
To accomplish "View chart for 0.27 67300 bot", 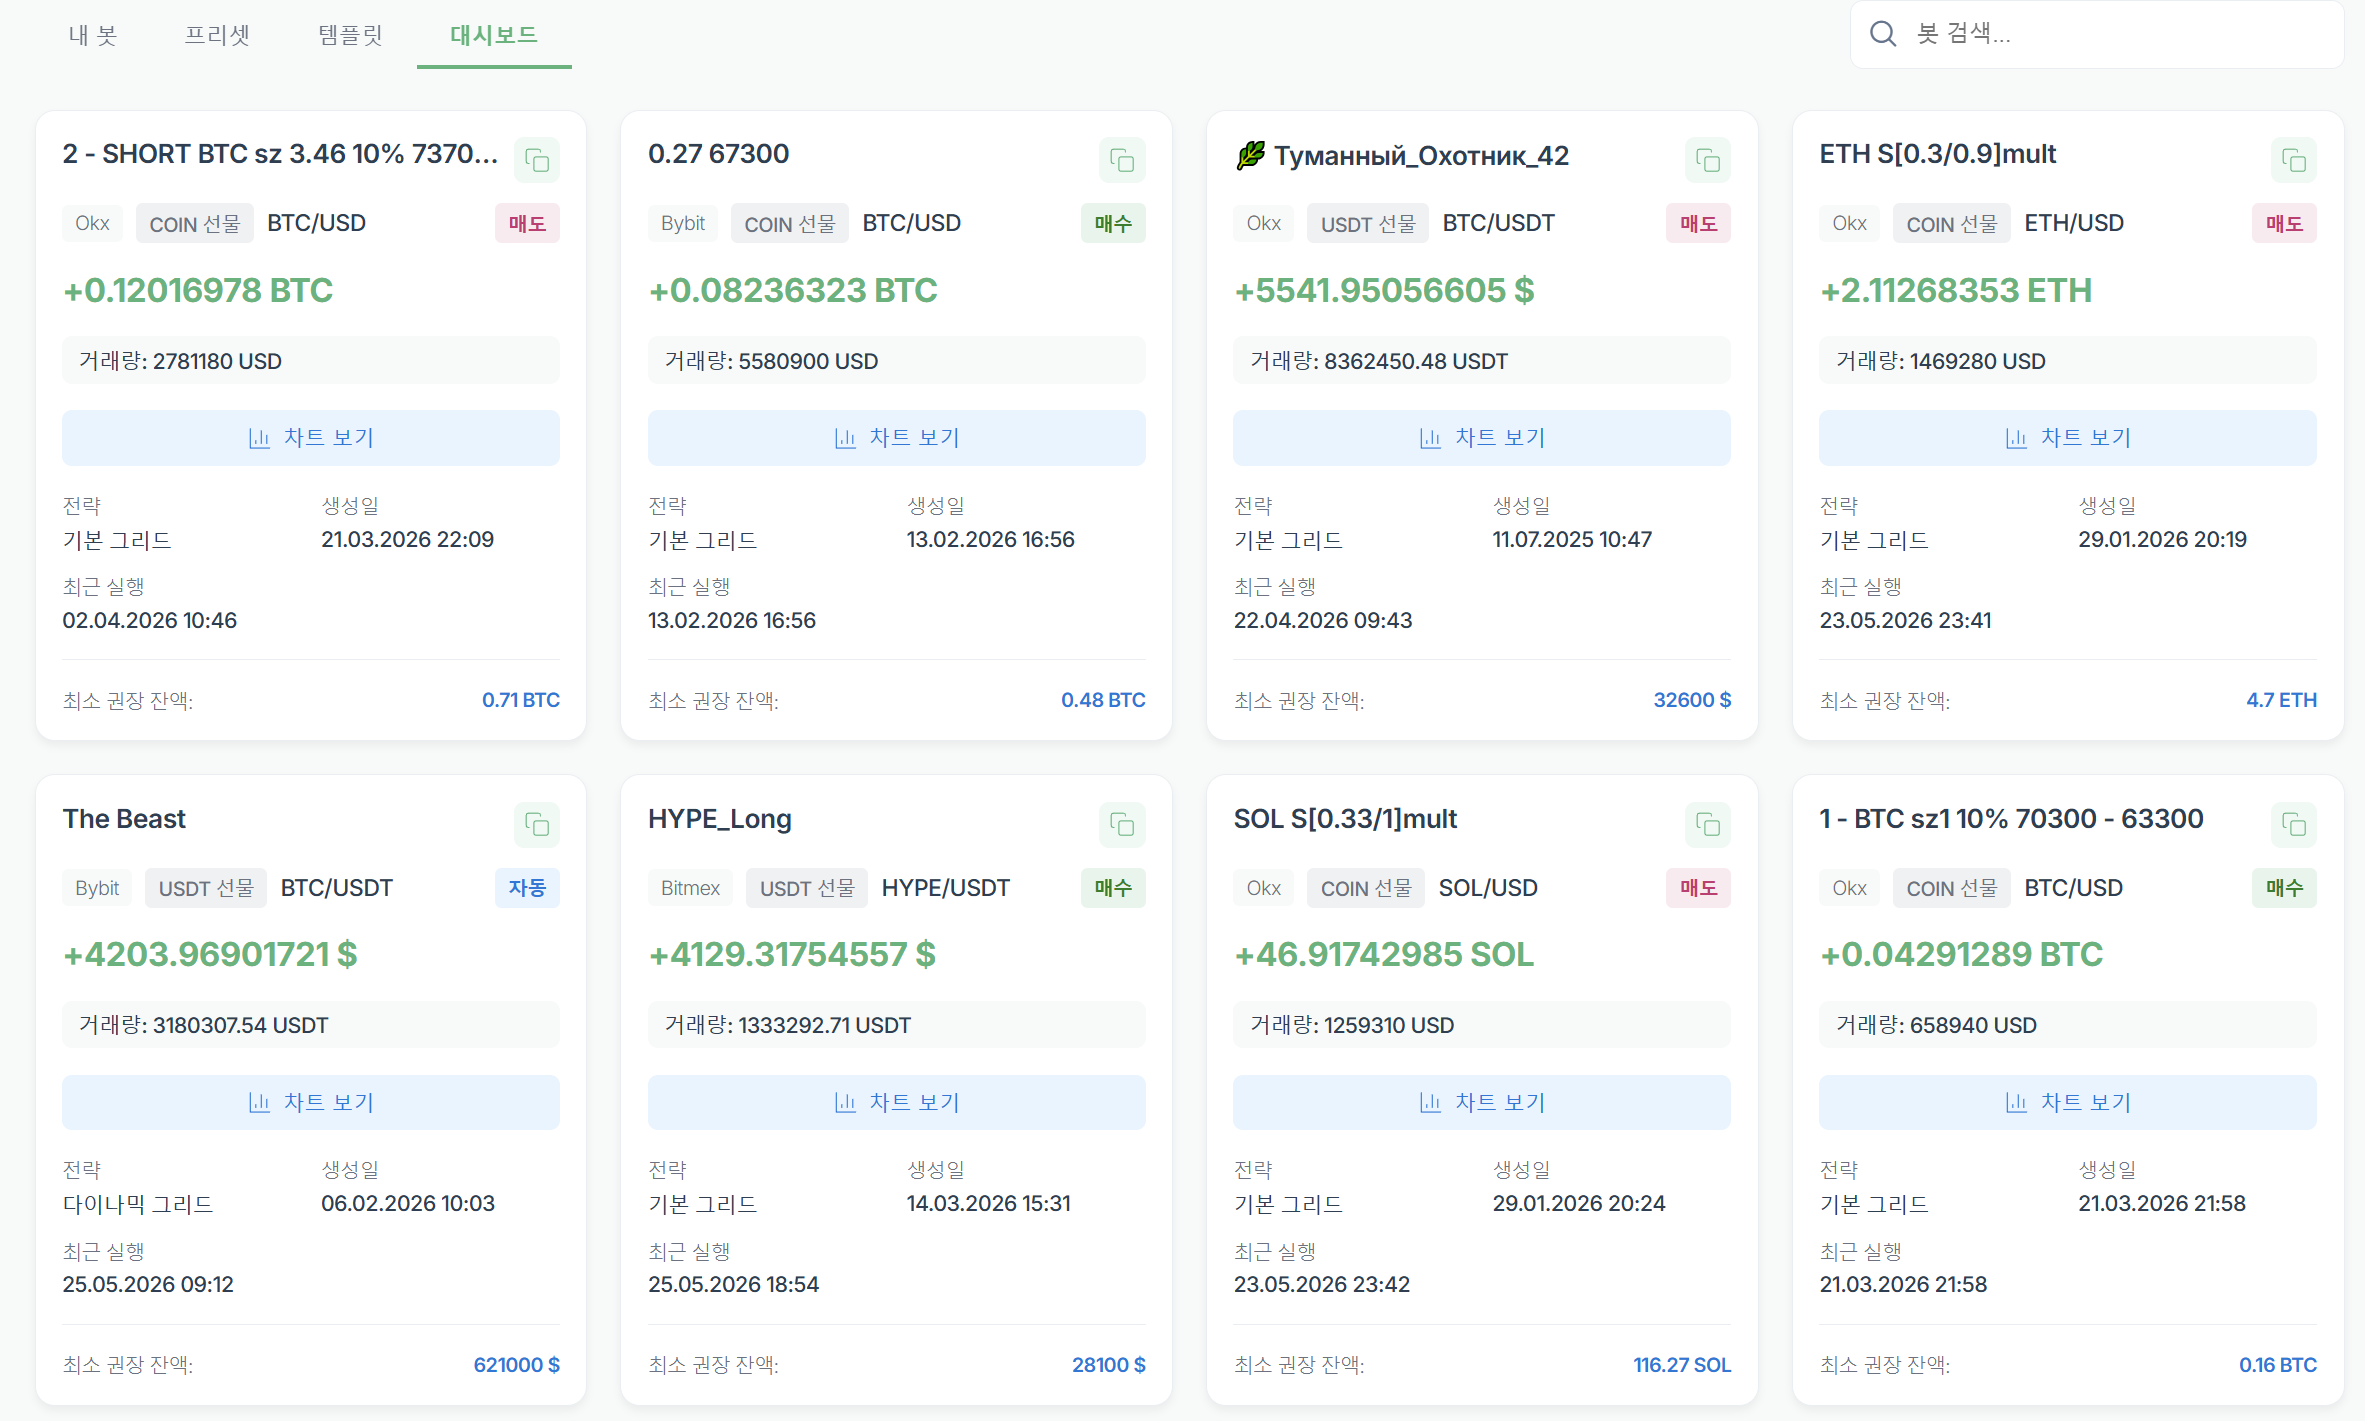I will [897, 438].
